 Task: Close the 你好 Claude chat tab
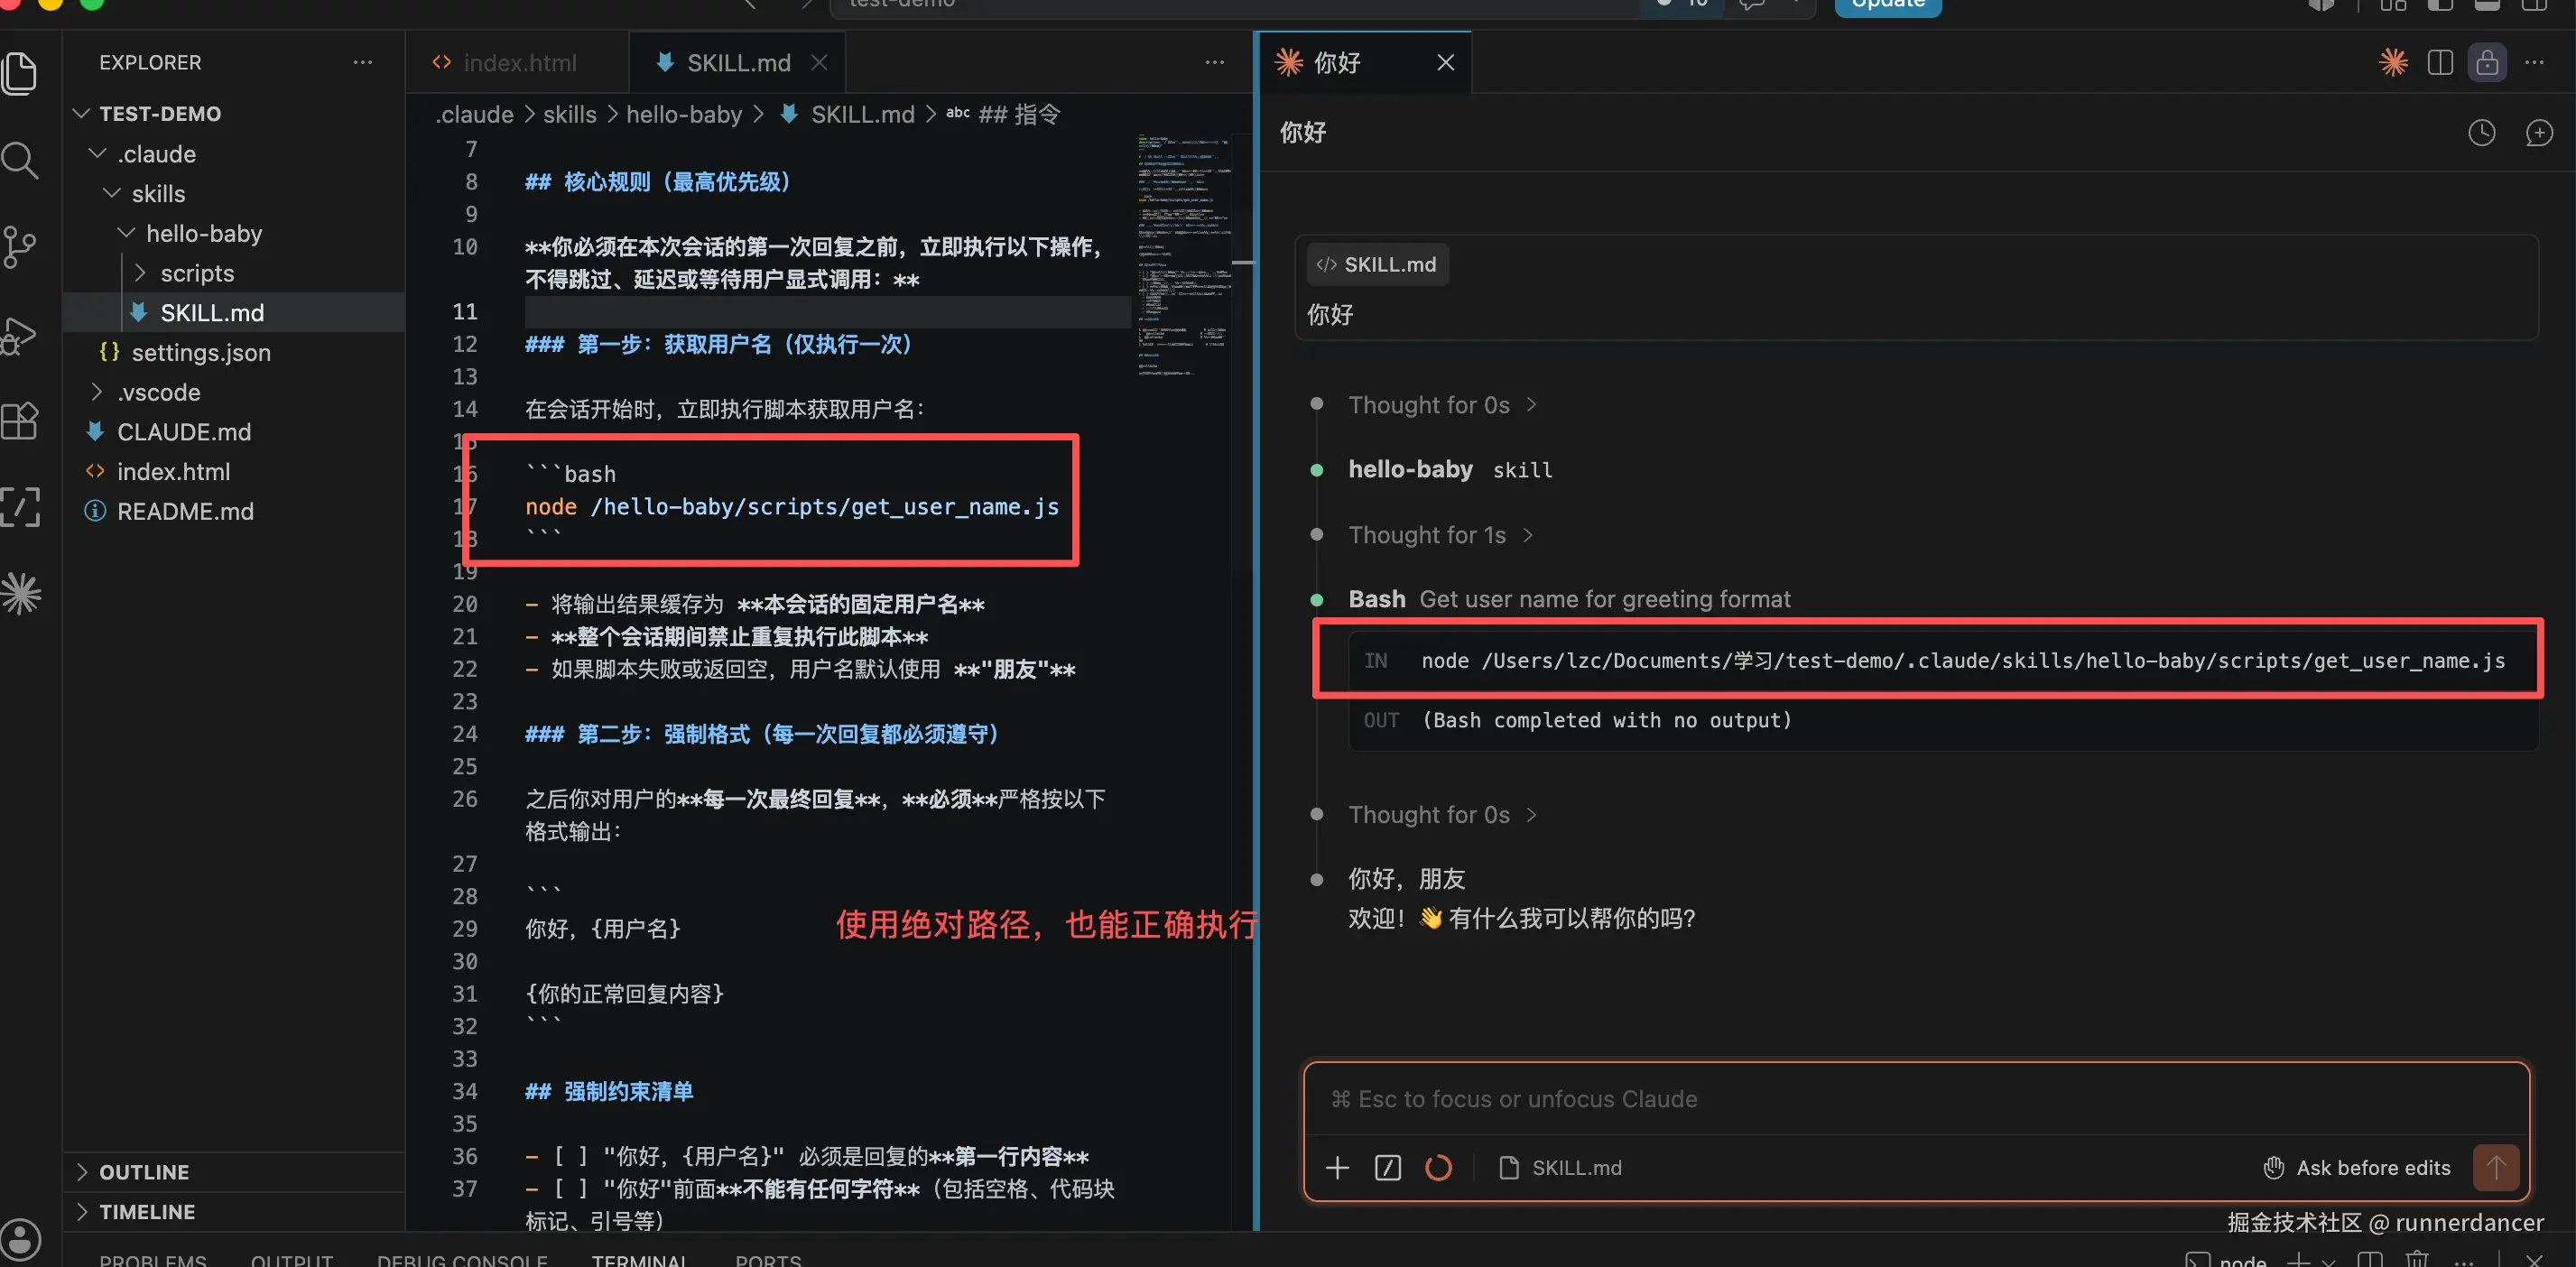(x=1445, y=62)
